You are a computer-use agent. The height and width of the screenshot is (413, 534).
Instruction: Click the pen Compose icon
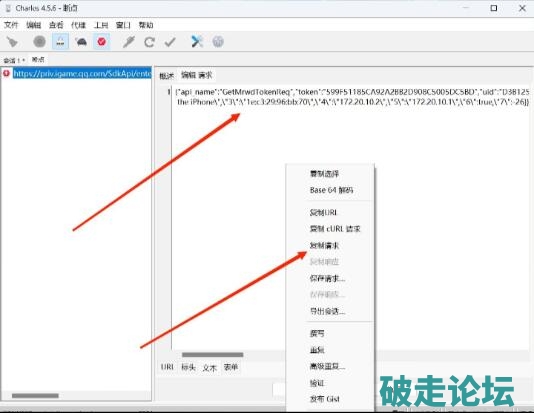click(x=129, y=42)
